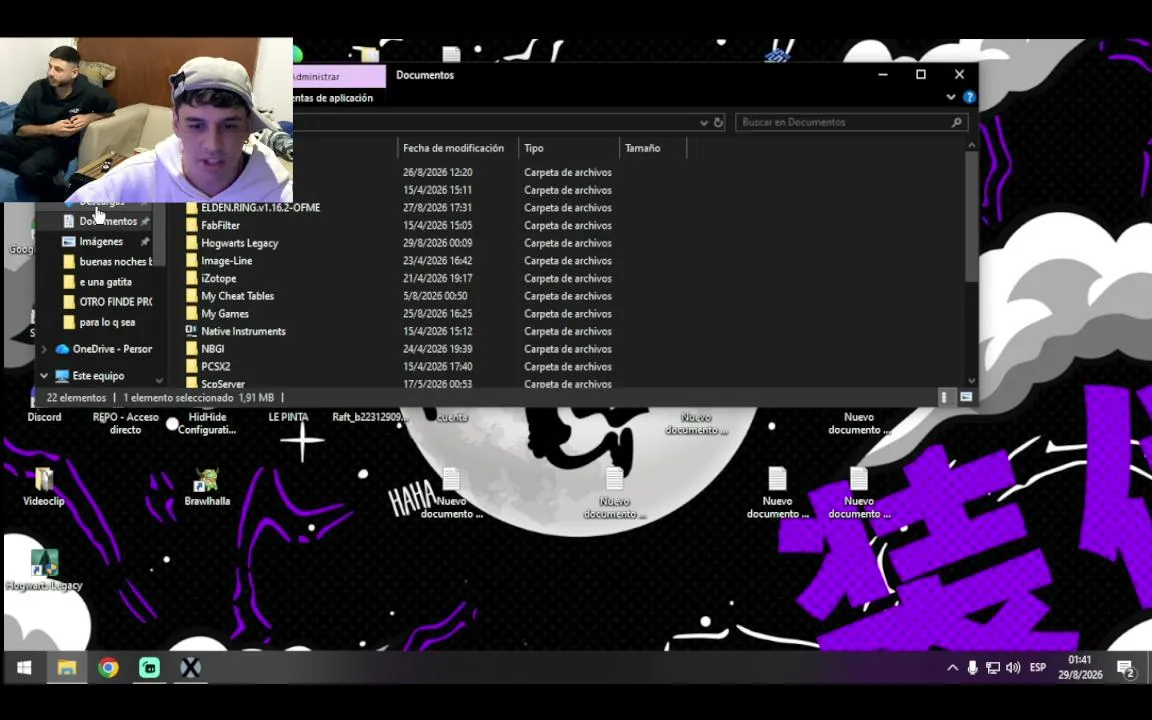This screenshot has height=720, width=1152.
Task: Select the Image-Line folder
Action: click(219, 261)
